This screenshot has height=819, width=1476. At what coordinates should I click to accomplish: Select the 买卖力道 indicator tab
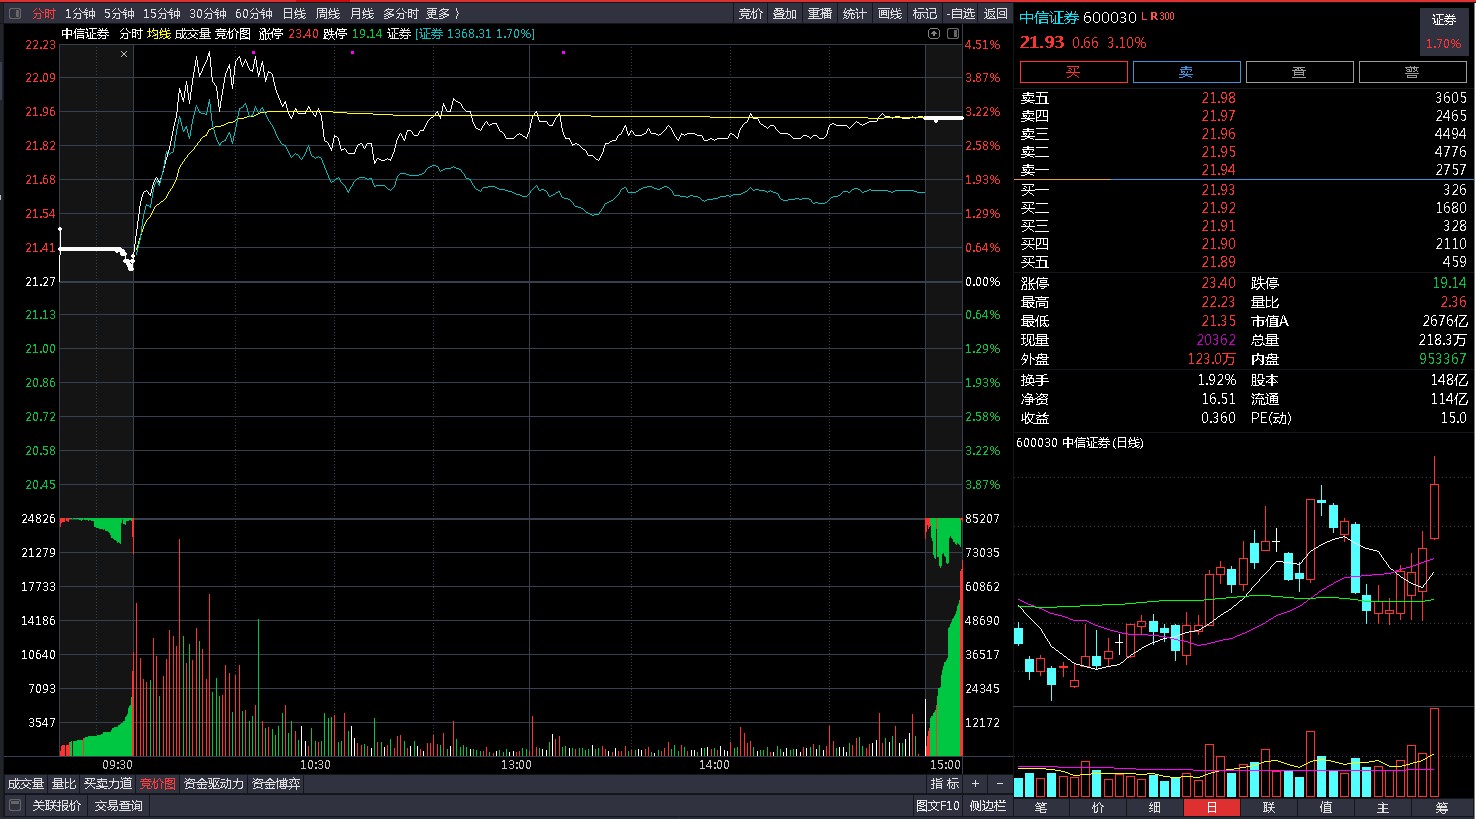[108, 784]
